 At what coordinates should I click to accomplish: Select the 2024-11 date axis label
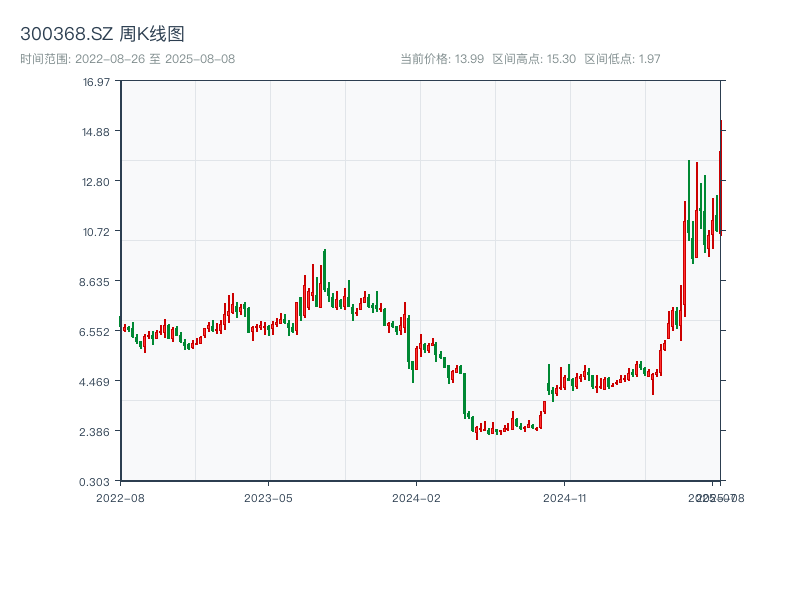tap(566, 497)
